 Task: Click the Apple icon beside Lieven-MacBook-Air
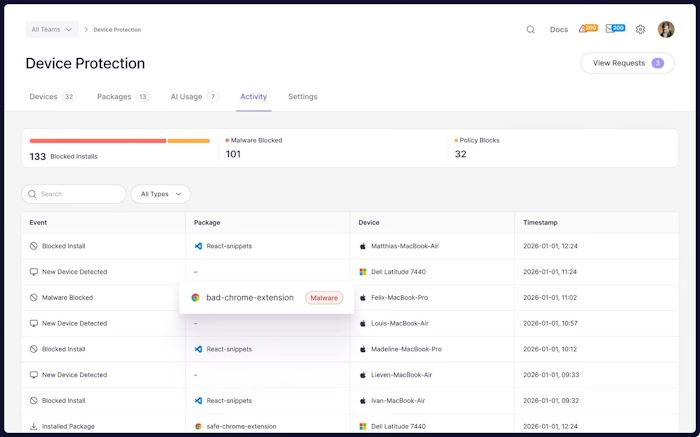[x=362, y=375]
